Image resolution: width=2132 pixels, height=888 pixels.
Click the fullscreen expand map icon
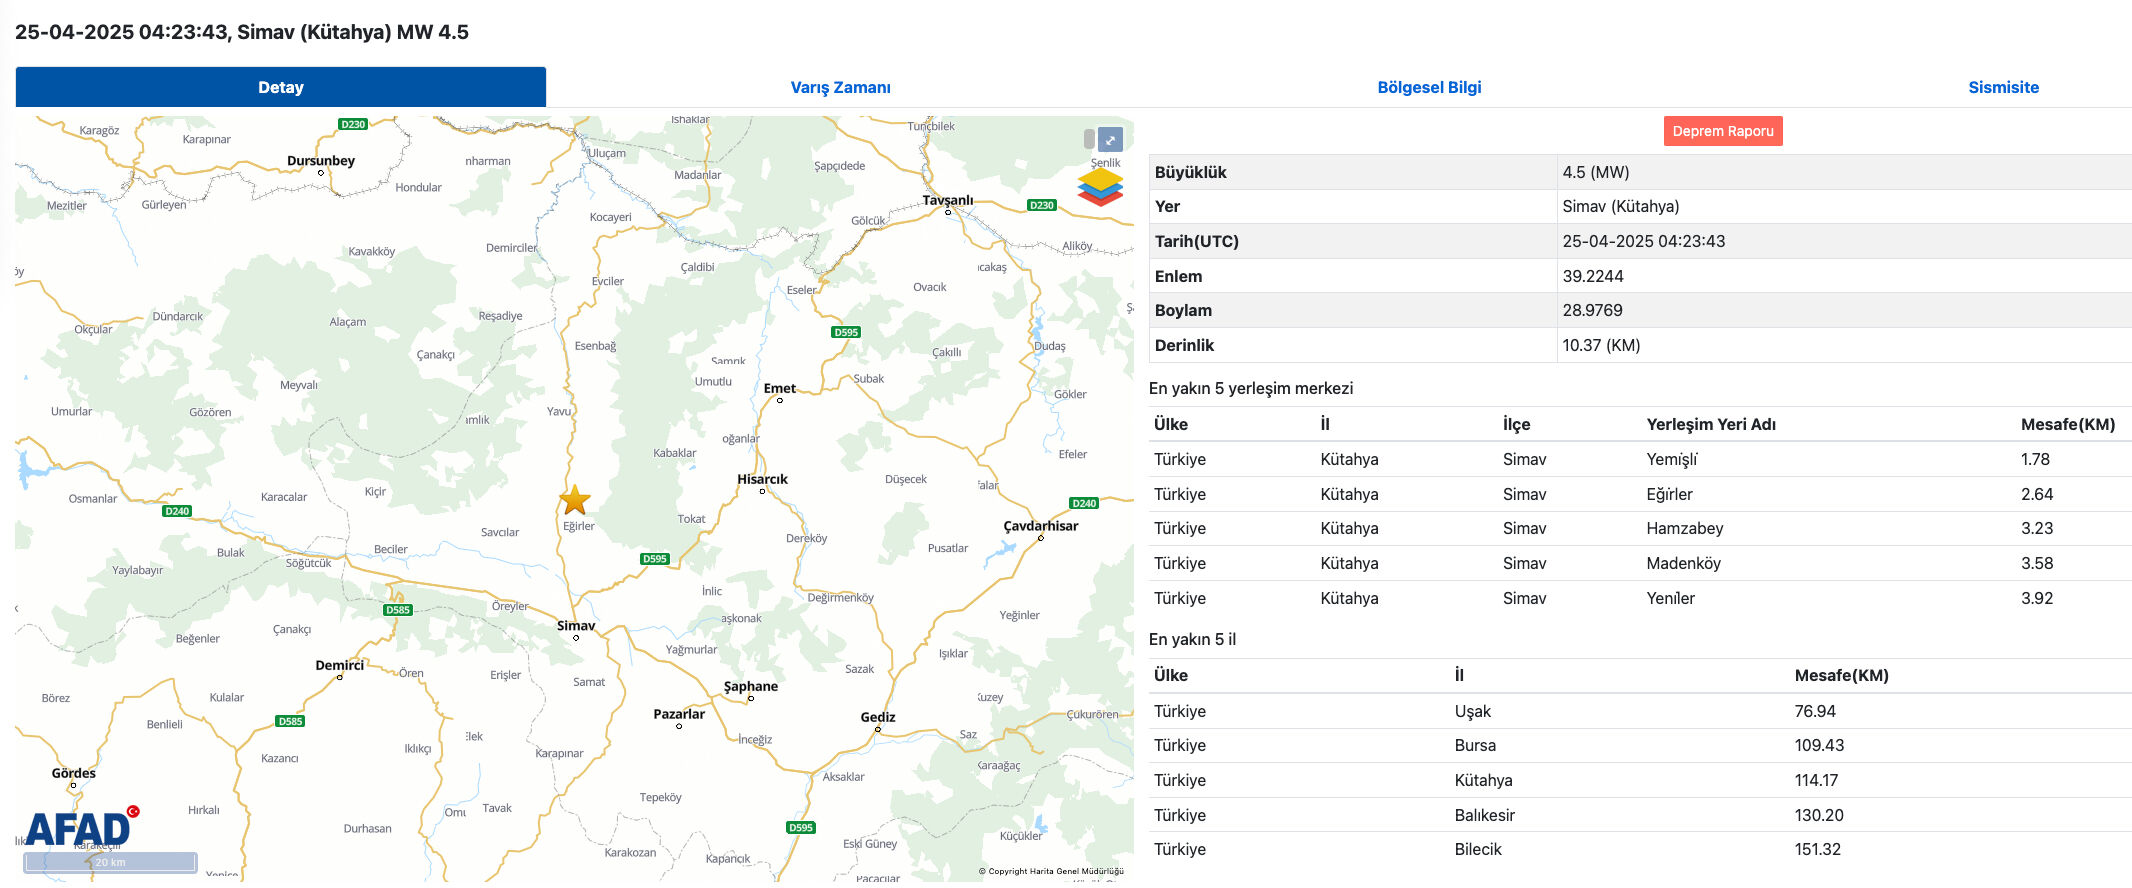1110,140
